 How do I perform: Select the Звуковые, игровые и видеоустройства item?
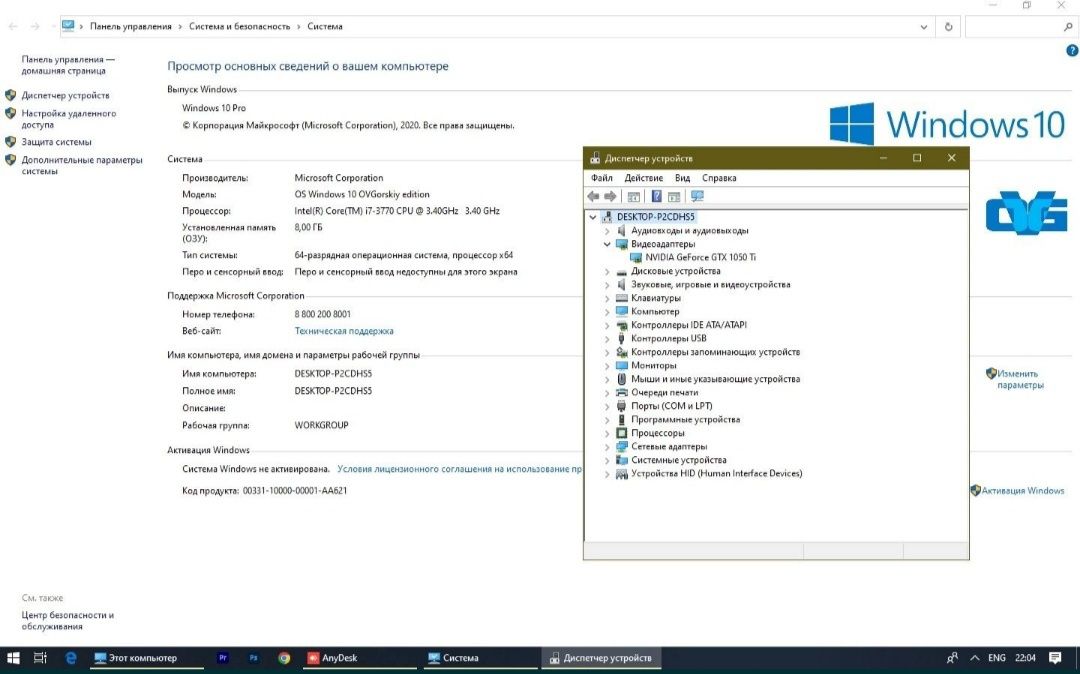coord(710,284)
